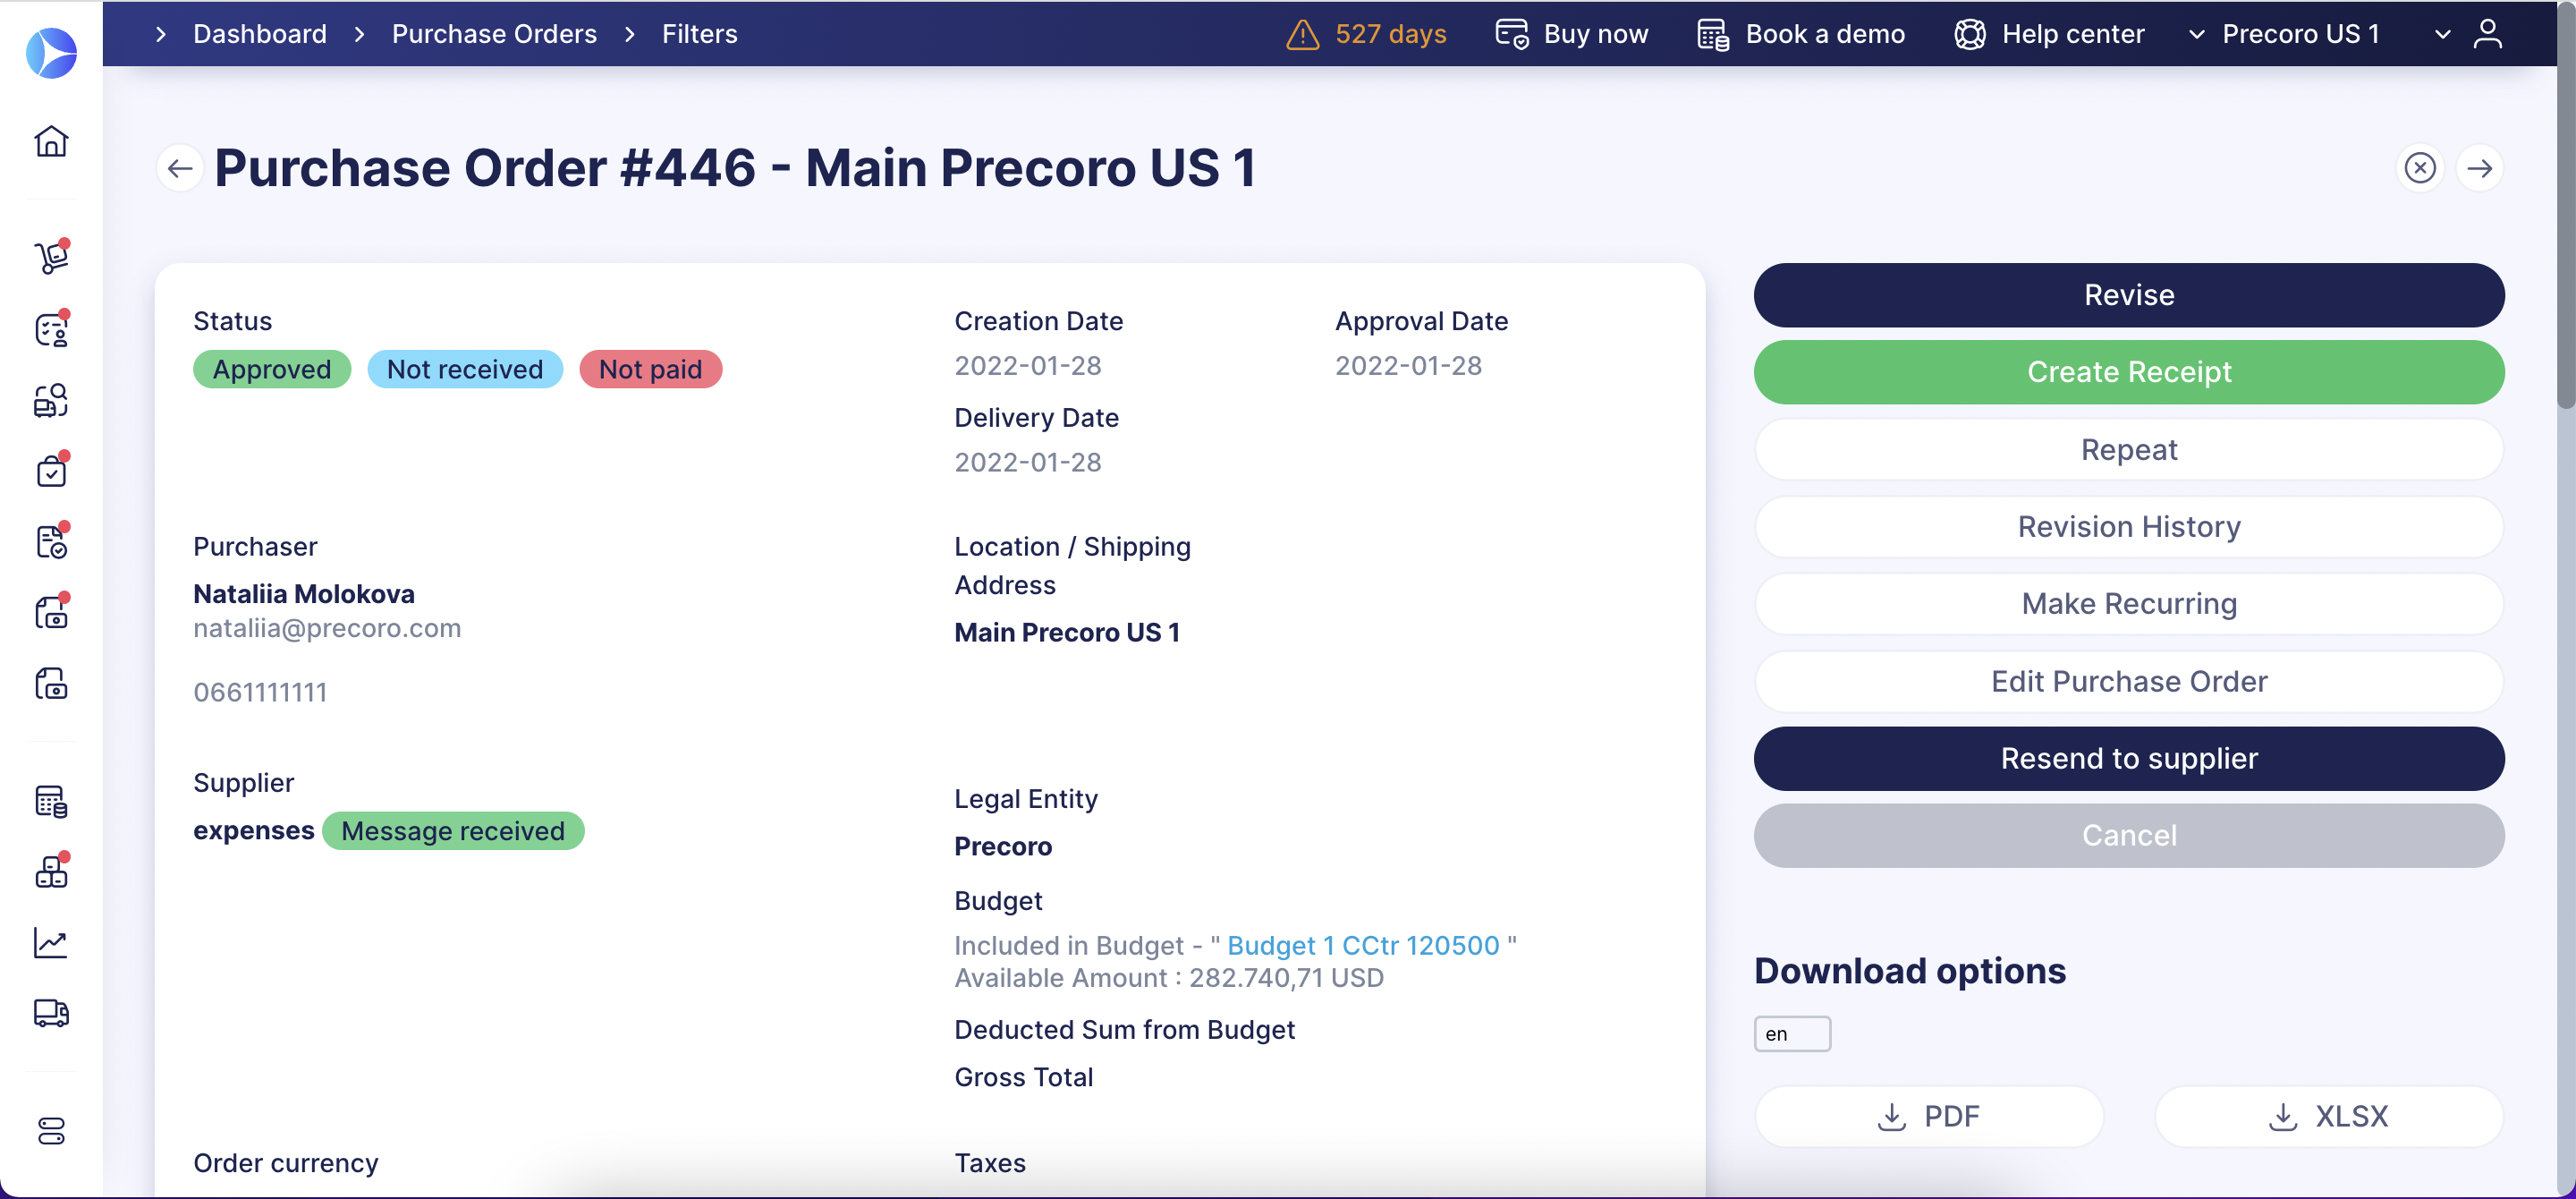Click the Make Recurring button
Viewport: 2576px width, 1199px height.
tap(2129, 604)
